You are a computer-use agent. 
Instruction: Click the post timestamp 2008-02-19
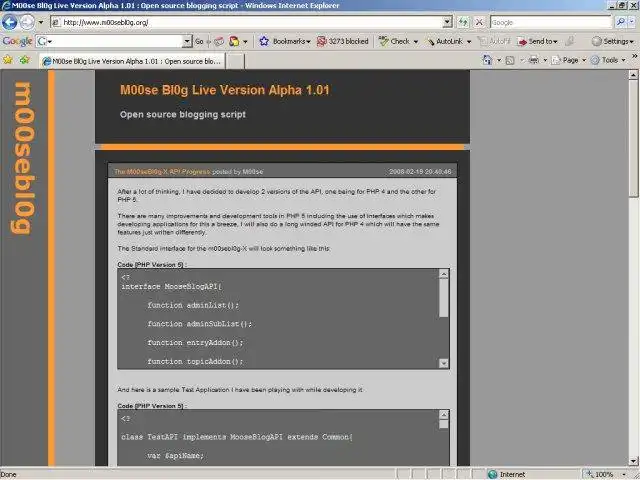click(x=420, y=172)
